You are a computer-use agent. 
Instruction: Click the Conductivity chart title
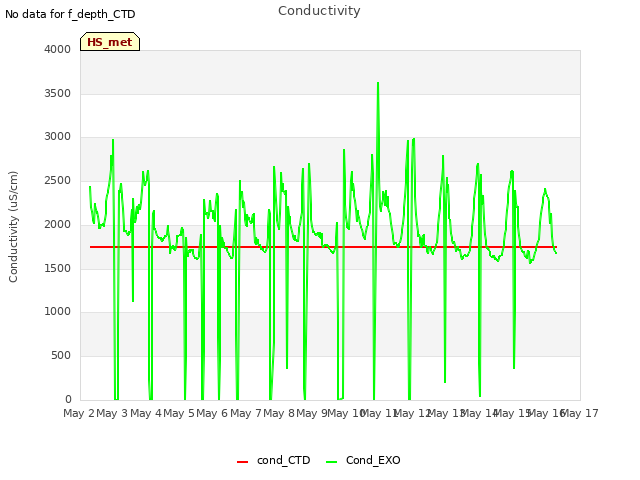click(x=319, y=11)
